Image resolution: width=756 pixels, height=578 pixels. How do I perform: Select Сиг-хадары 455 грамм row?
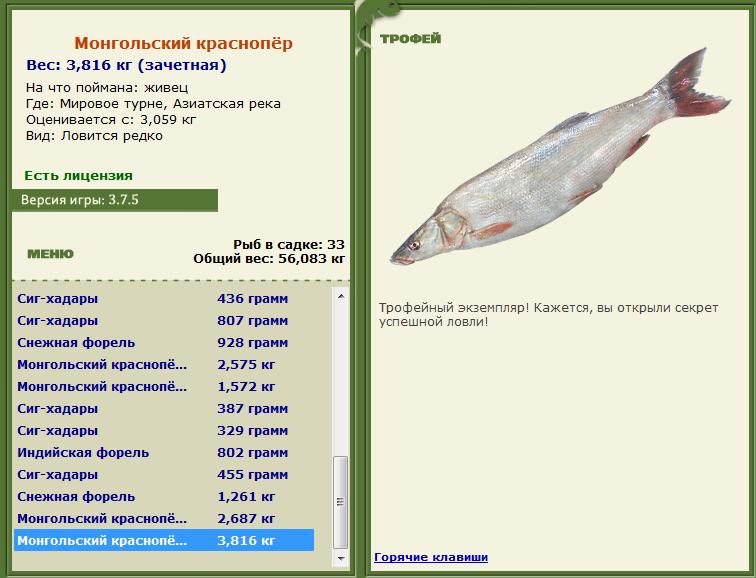tap(164, 475)
